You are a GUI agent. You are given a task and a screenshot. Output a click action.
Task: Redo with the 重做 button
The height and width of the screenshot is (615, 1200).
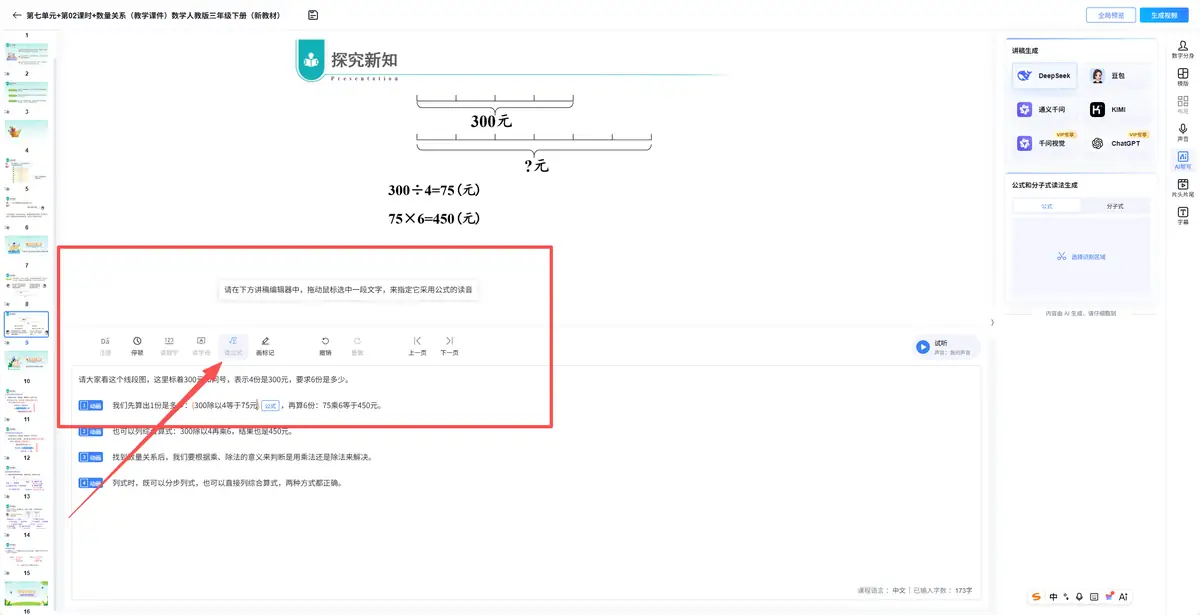pyautogui.click(x=357, y=346)
